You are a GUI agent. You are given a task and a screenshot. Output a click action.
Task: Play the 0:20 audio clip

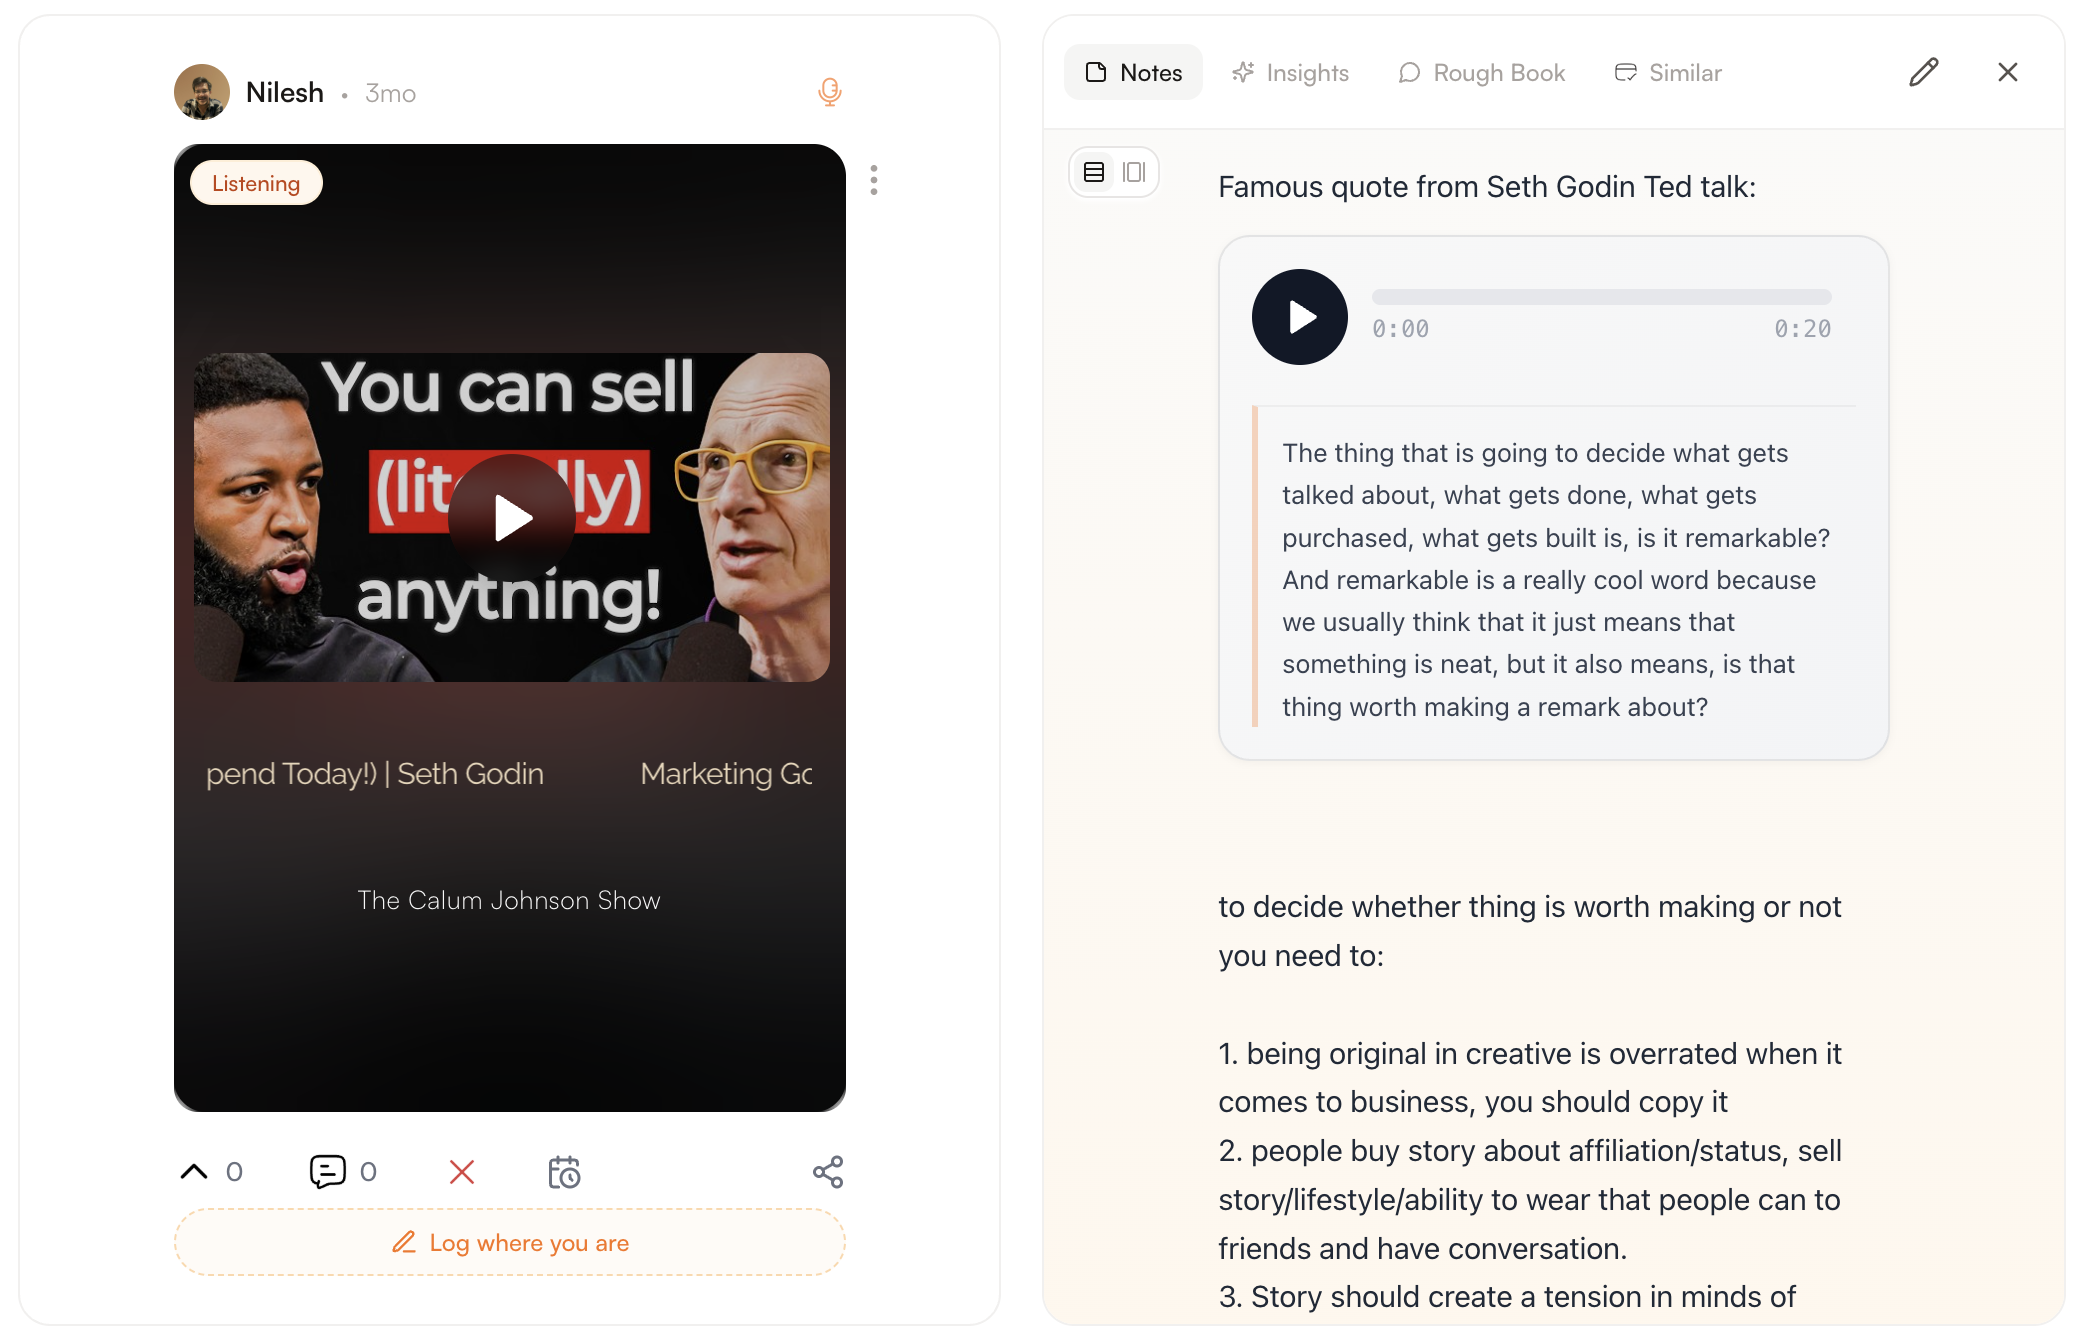(x=1299, y=317)
